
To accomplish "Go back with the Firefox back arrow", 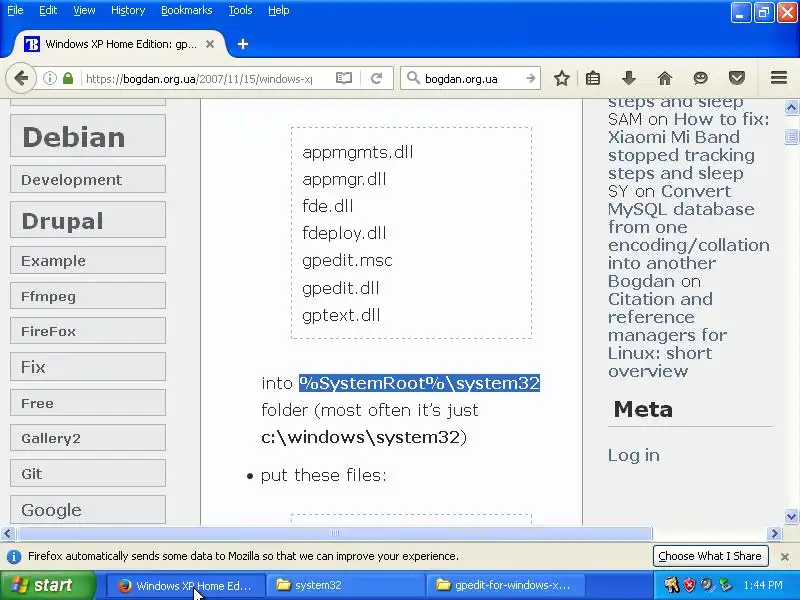I will pyautogui.click(x=21, y=79).
